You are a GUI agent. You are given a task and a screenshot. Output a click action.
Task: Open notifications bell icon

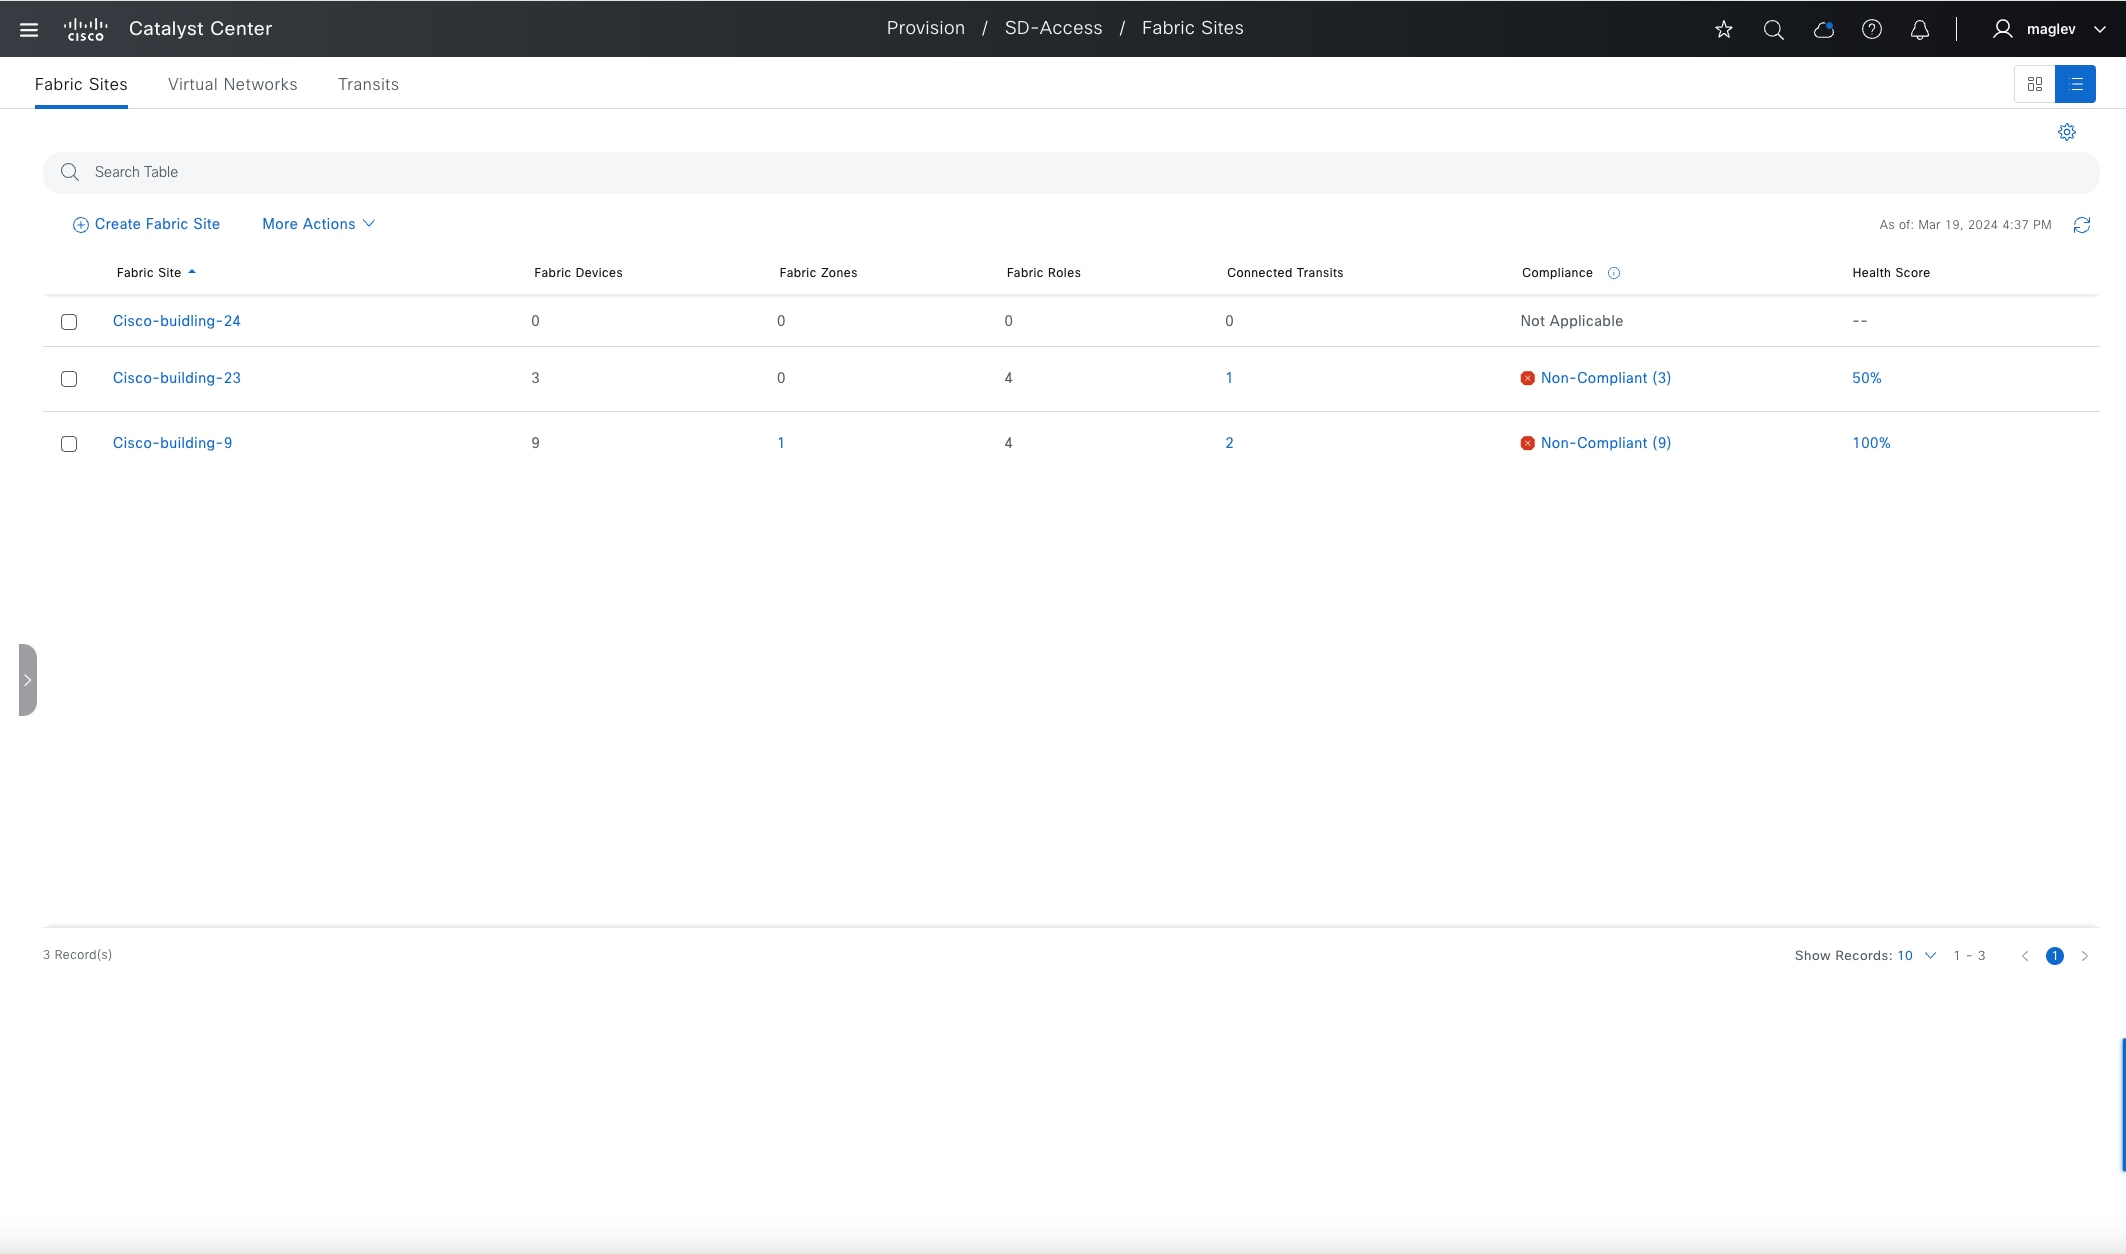click(x=1919, y=29)
